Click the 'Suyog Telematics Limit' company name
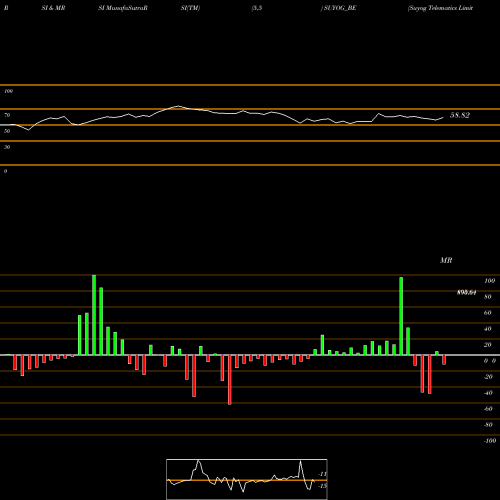The height and width of the screenshot is (500, 500). click(x=440, y=8)
